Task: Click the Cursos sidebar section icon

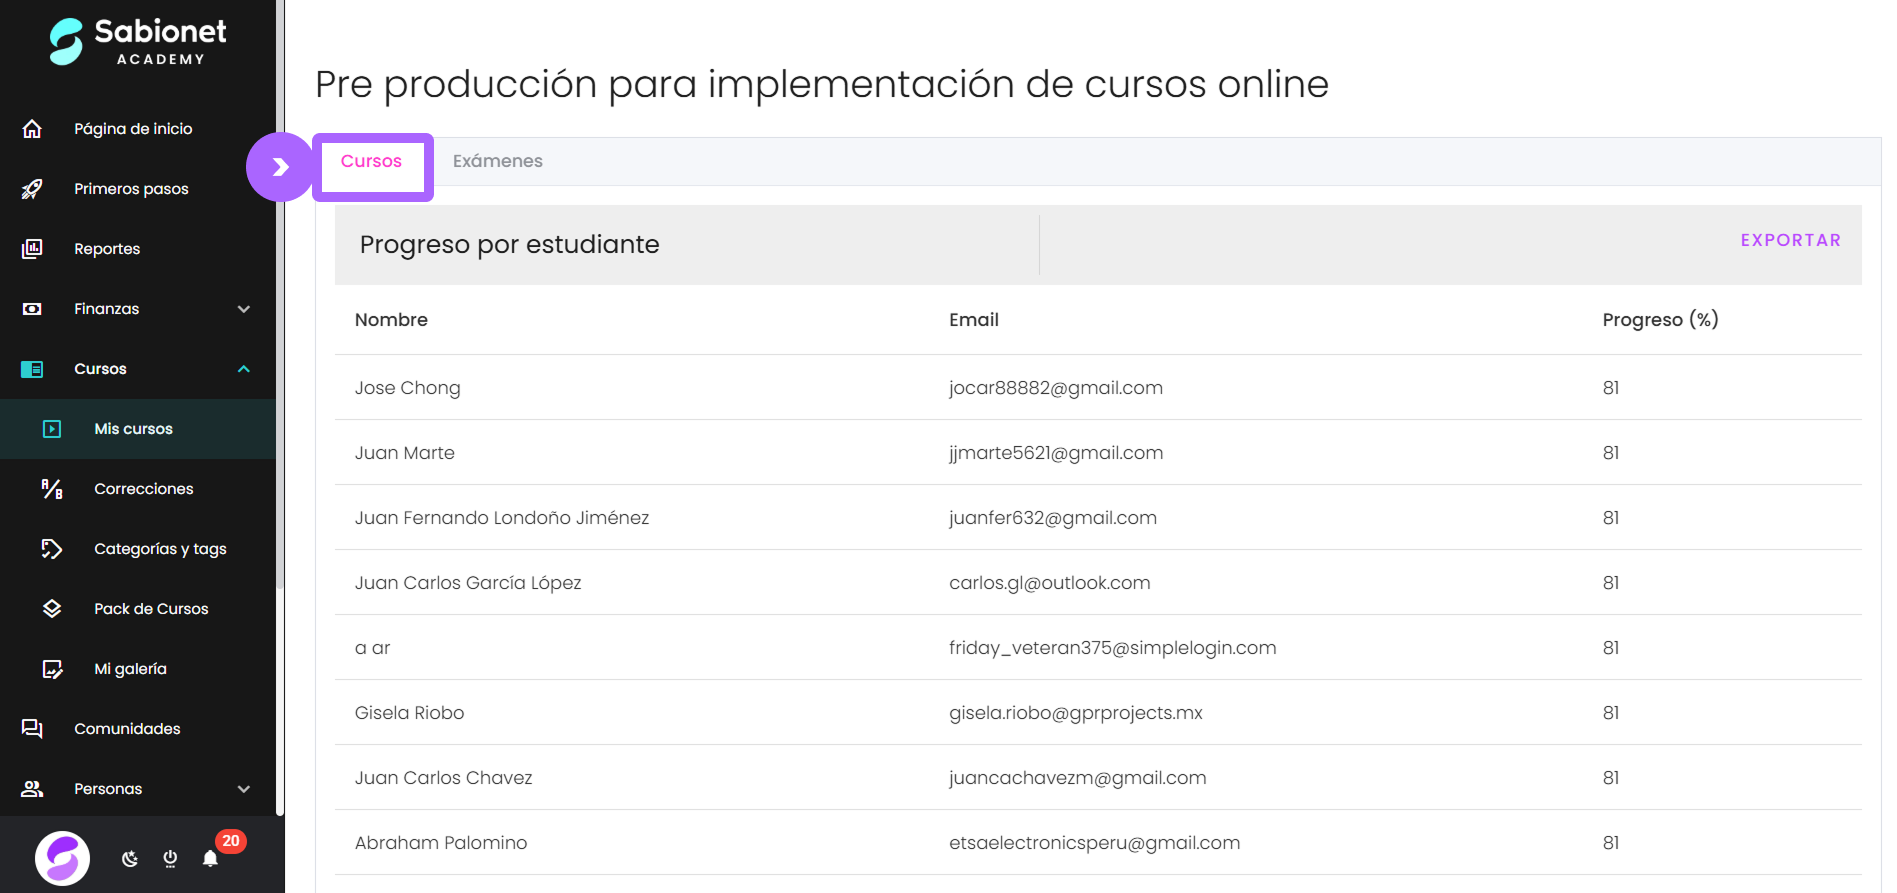Action: (x=32, y=369)
